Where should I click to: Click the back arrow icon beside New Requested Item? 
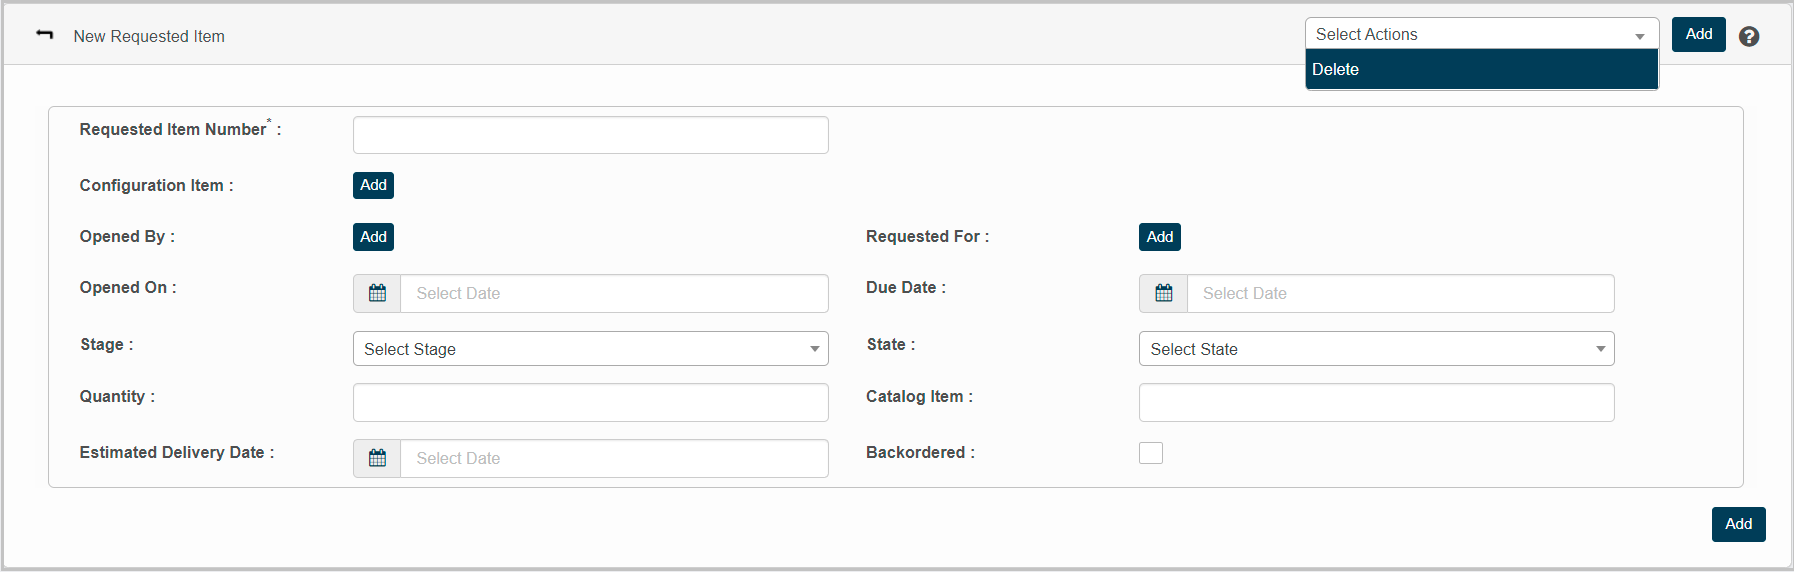click(x=45, y=35)
